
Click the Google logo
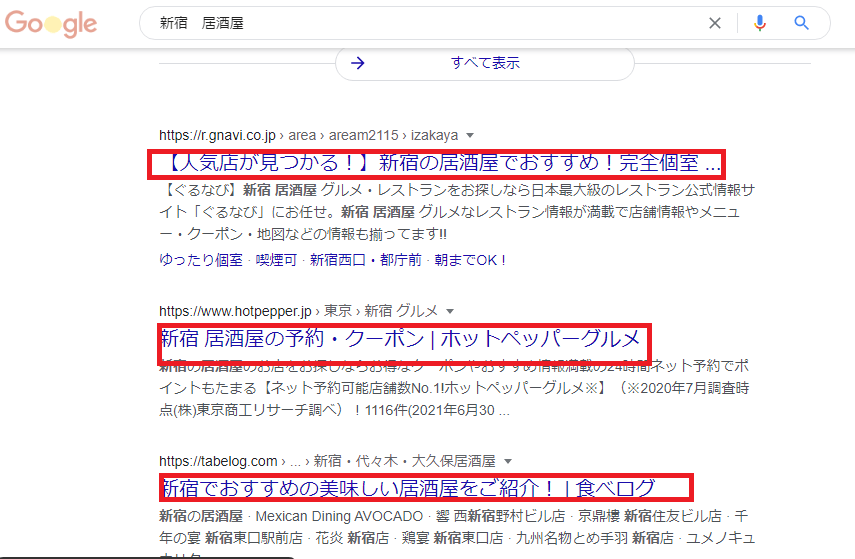tap(51, 23)
